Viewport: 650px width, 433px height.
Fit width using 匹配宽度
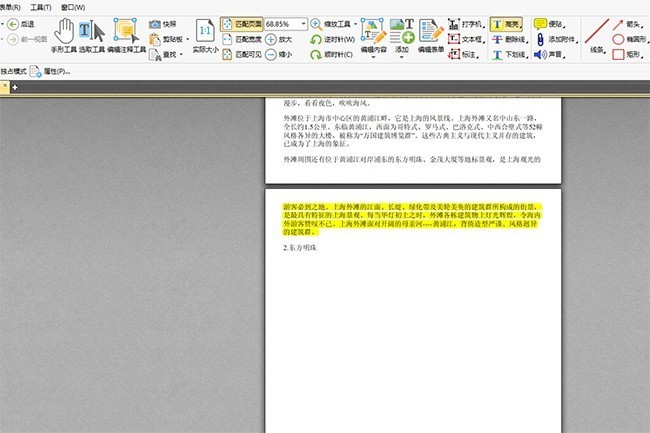[242, 39]
